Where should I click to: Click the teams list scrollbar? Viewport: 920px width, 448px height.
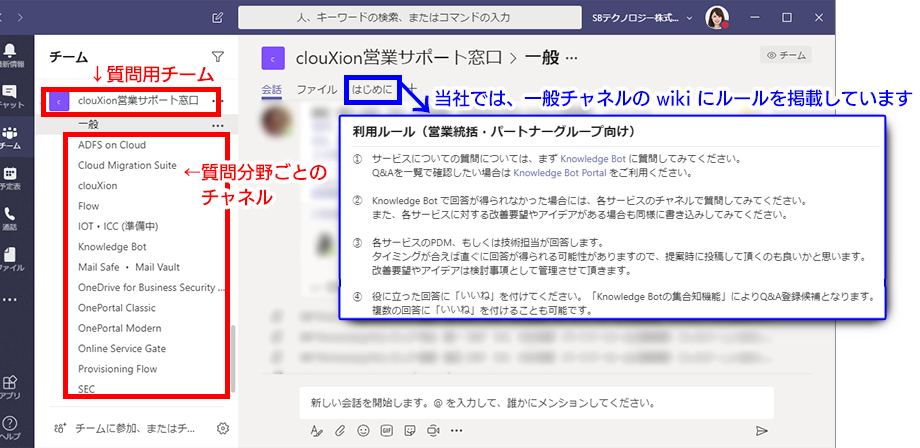233,359
